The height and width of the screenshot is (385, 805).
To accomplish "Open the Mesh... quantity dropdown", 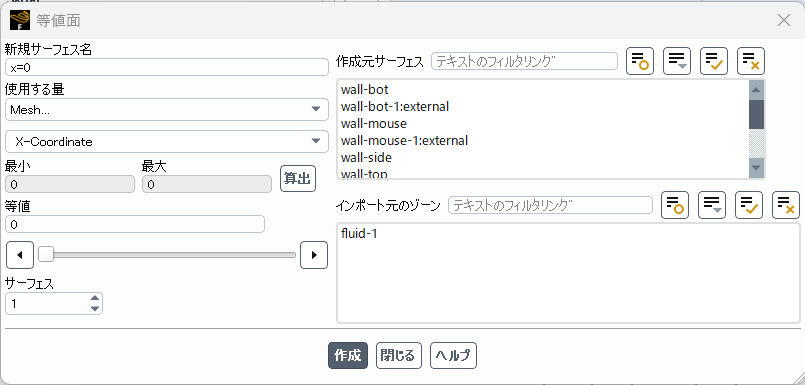I will [167, 109].
